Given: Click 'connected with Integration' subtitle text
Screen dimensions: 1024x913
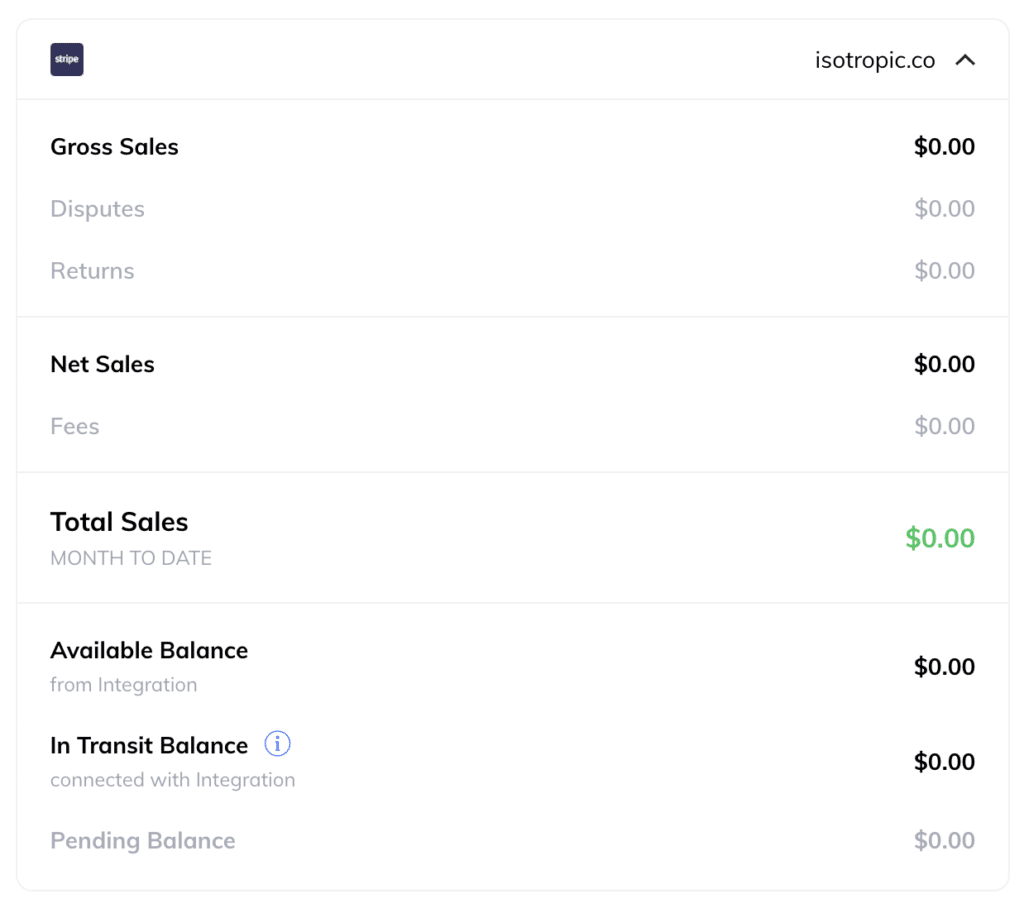Looking at the screenshot, I should [x=172, y=780].
